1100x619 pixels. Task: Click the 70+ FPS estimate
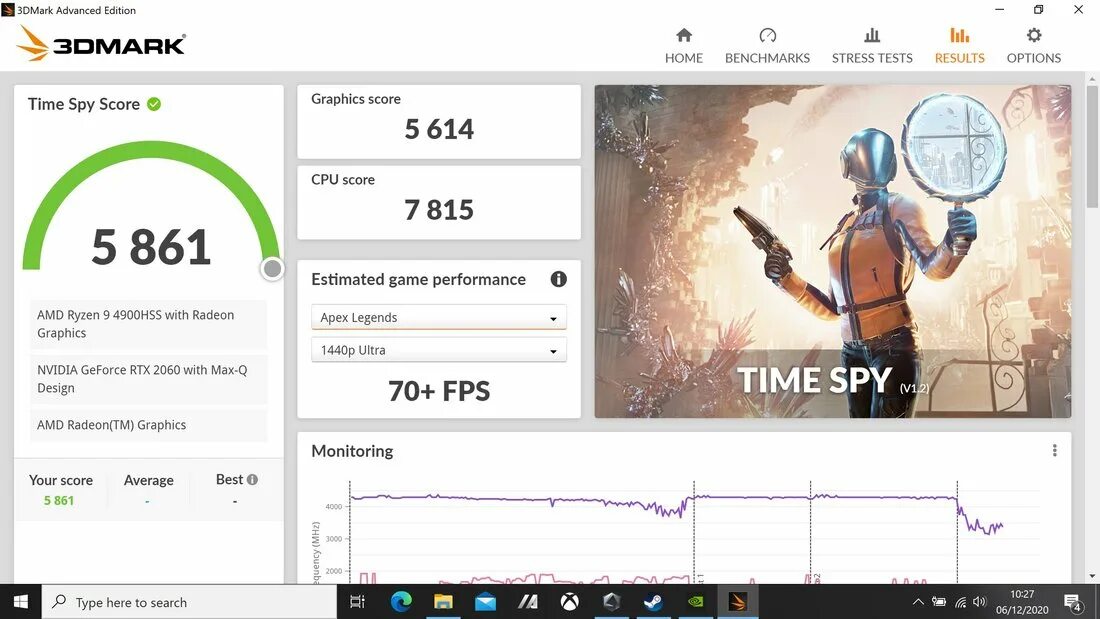pos(439,391)
